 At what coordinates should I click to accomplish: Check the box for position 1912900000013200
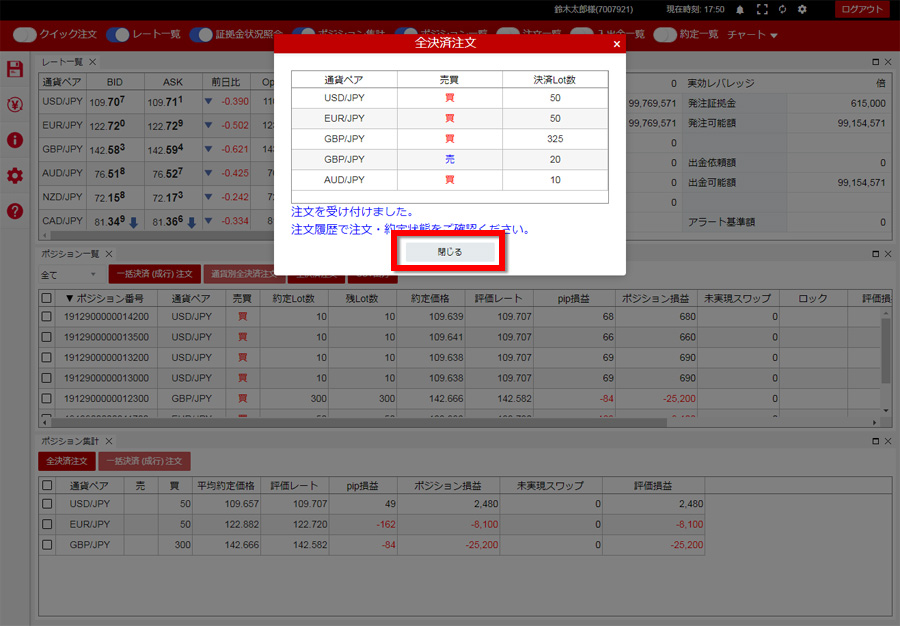pos(46,357)
